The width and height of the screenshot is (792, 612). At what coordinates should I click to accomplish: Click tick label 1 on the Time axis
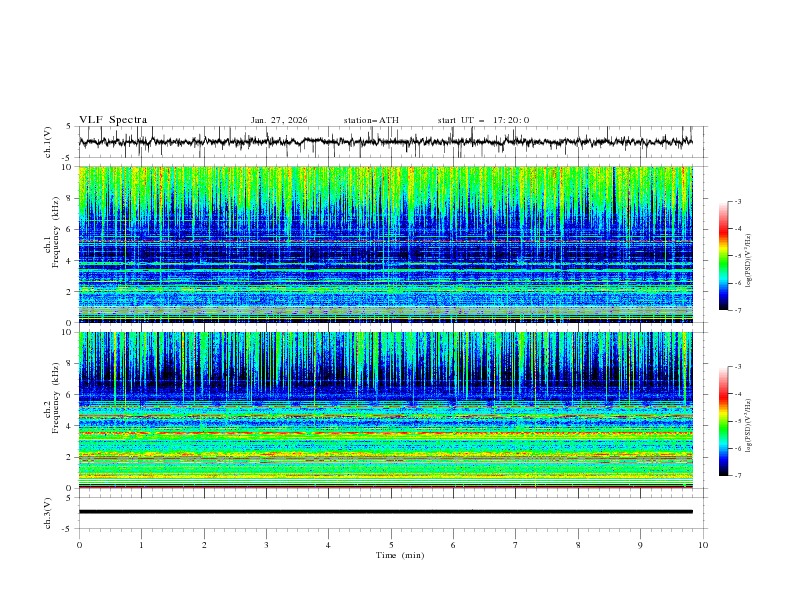pos(141,545)
